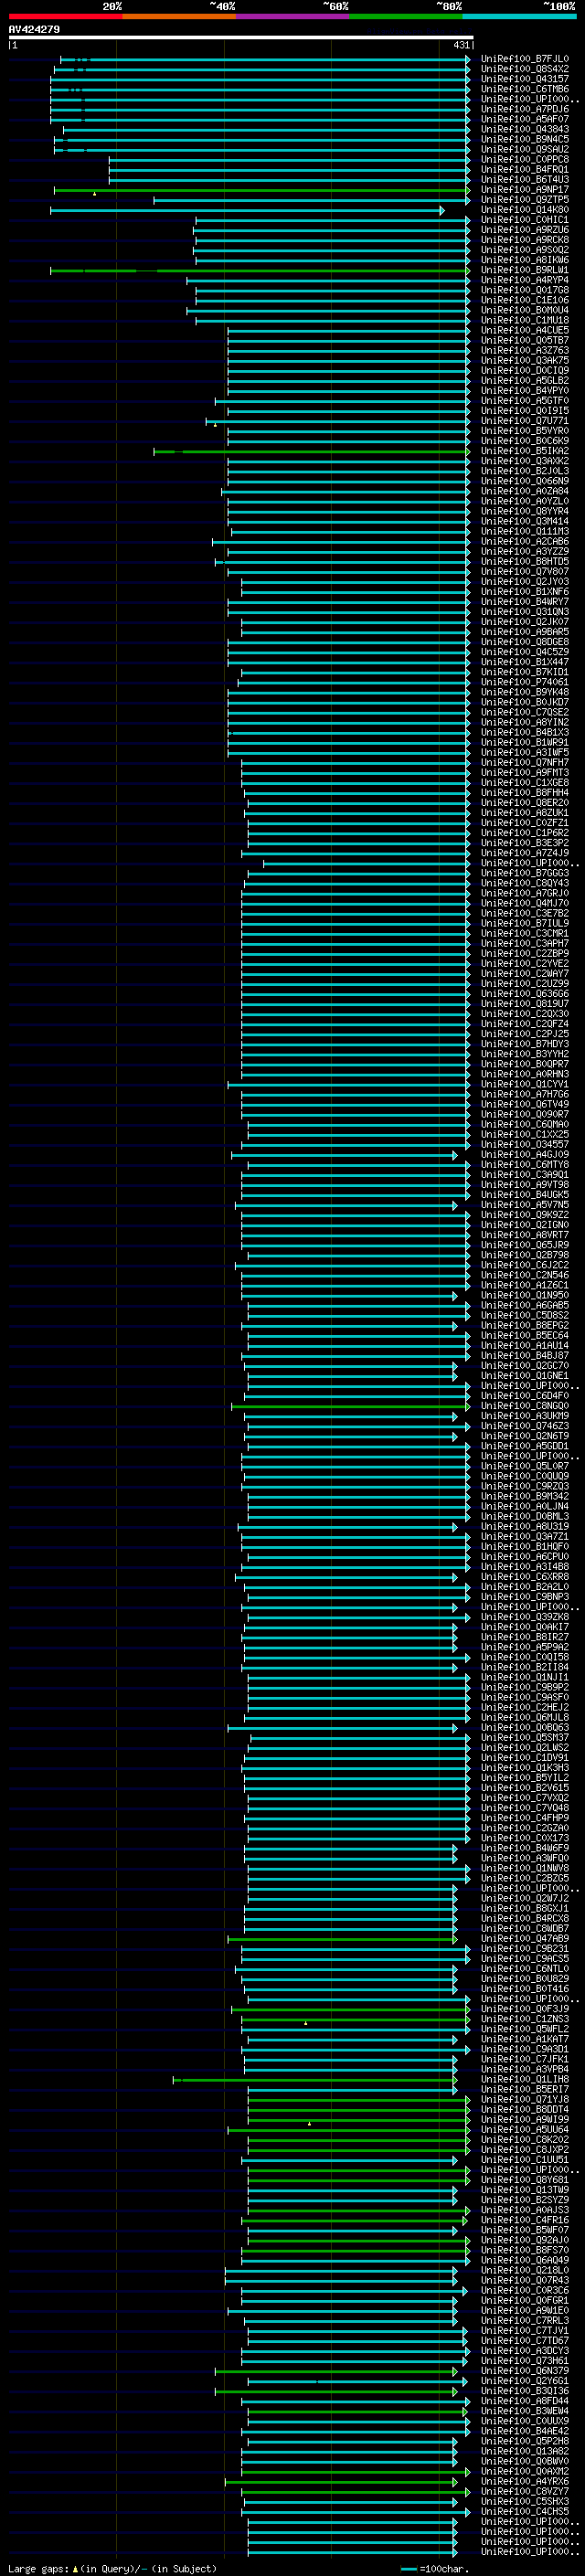Select the UniRef100_C0PPC8 label

coord(525,159)
